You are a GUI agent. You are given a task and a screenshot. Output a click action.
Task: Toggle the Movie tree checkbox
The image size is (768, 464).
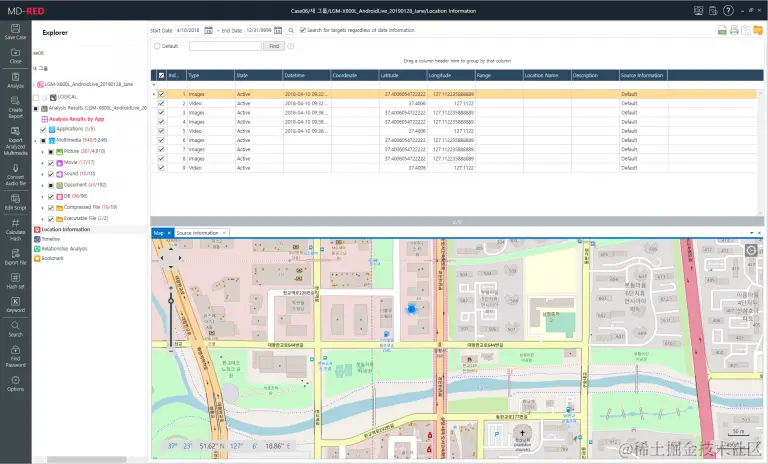pyautogui.click(x=51, y=163)
